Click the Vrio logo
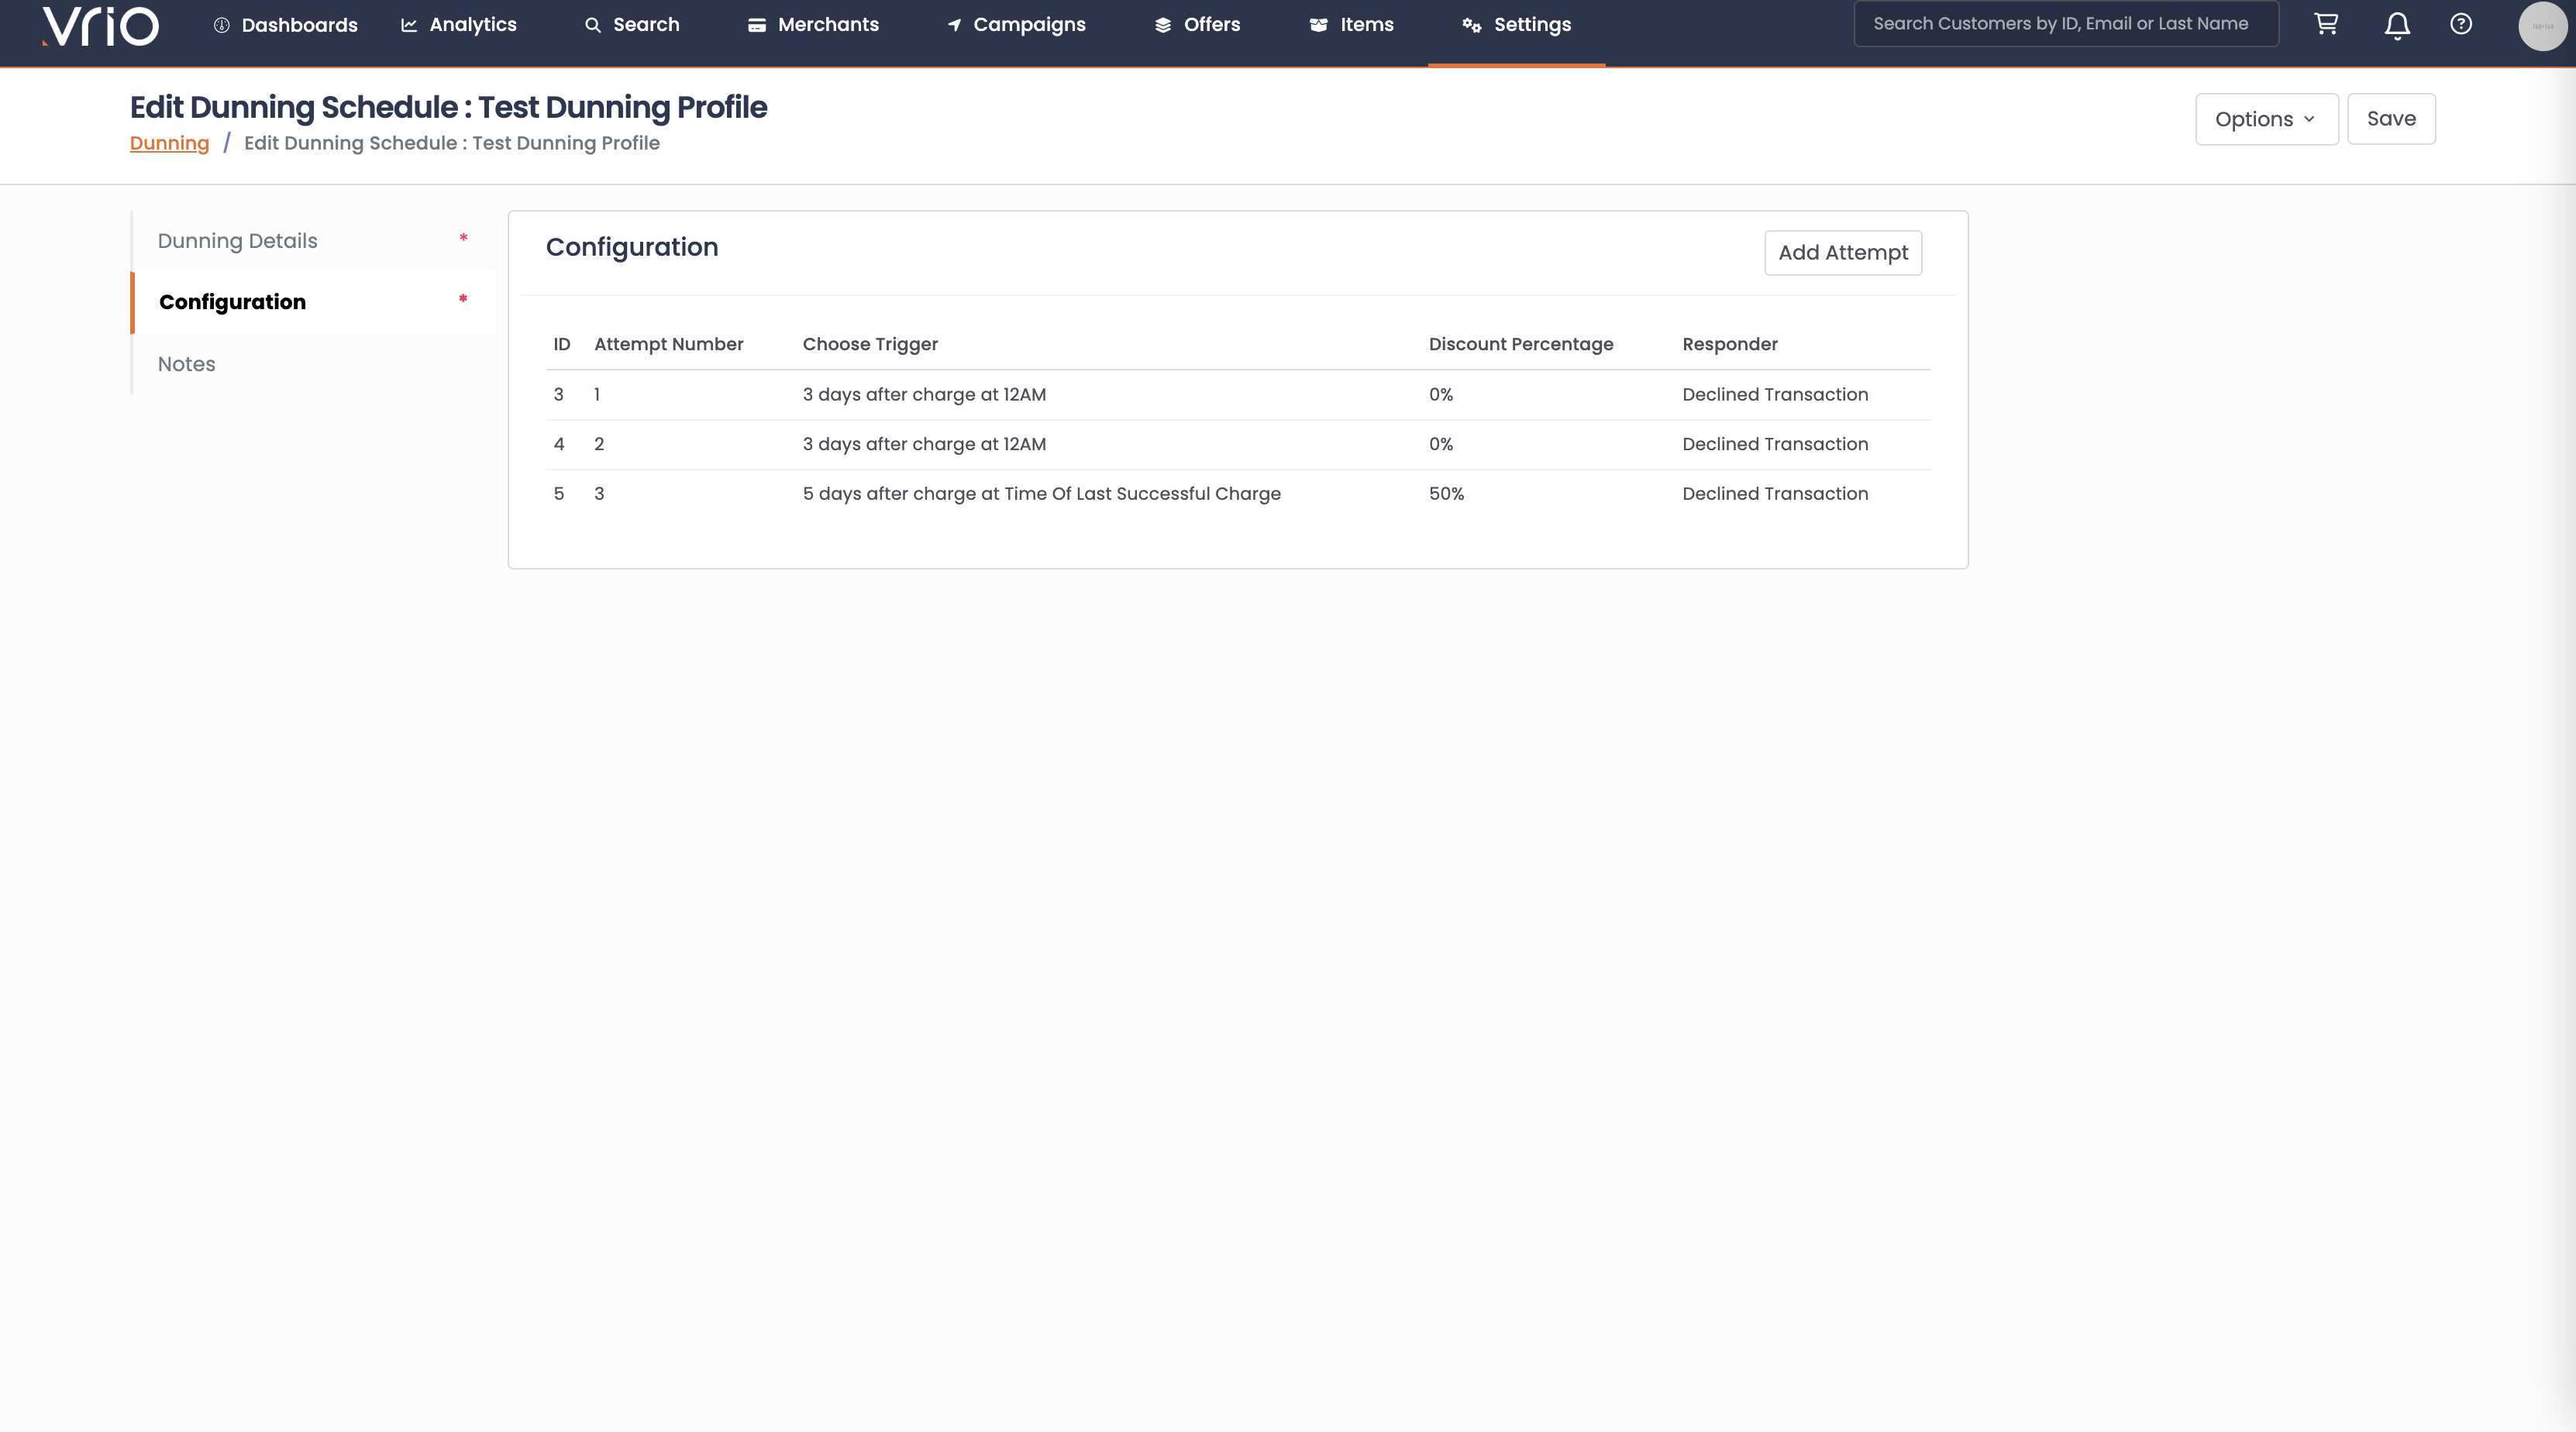This screenshot has width=2576, height=1432. point(100,26)
